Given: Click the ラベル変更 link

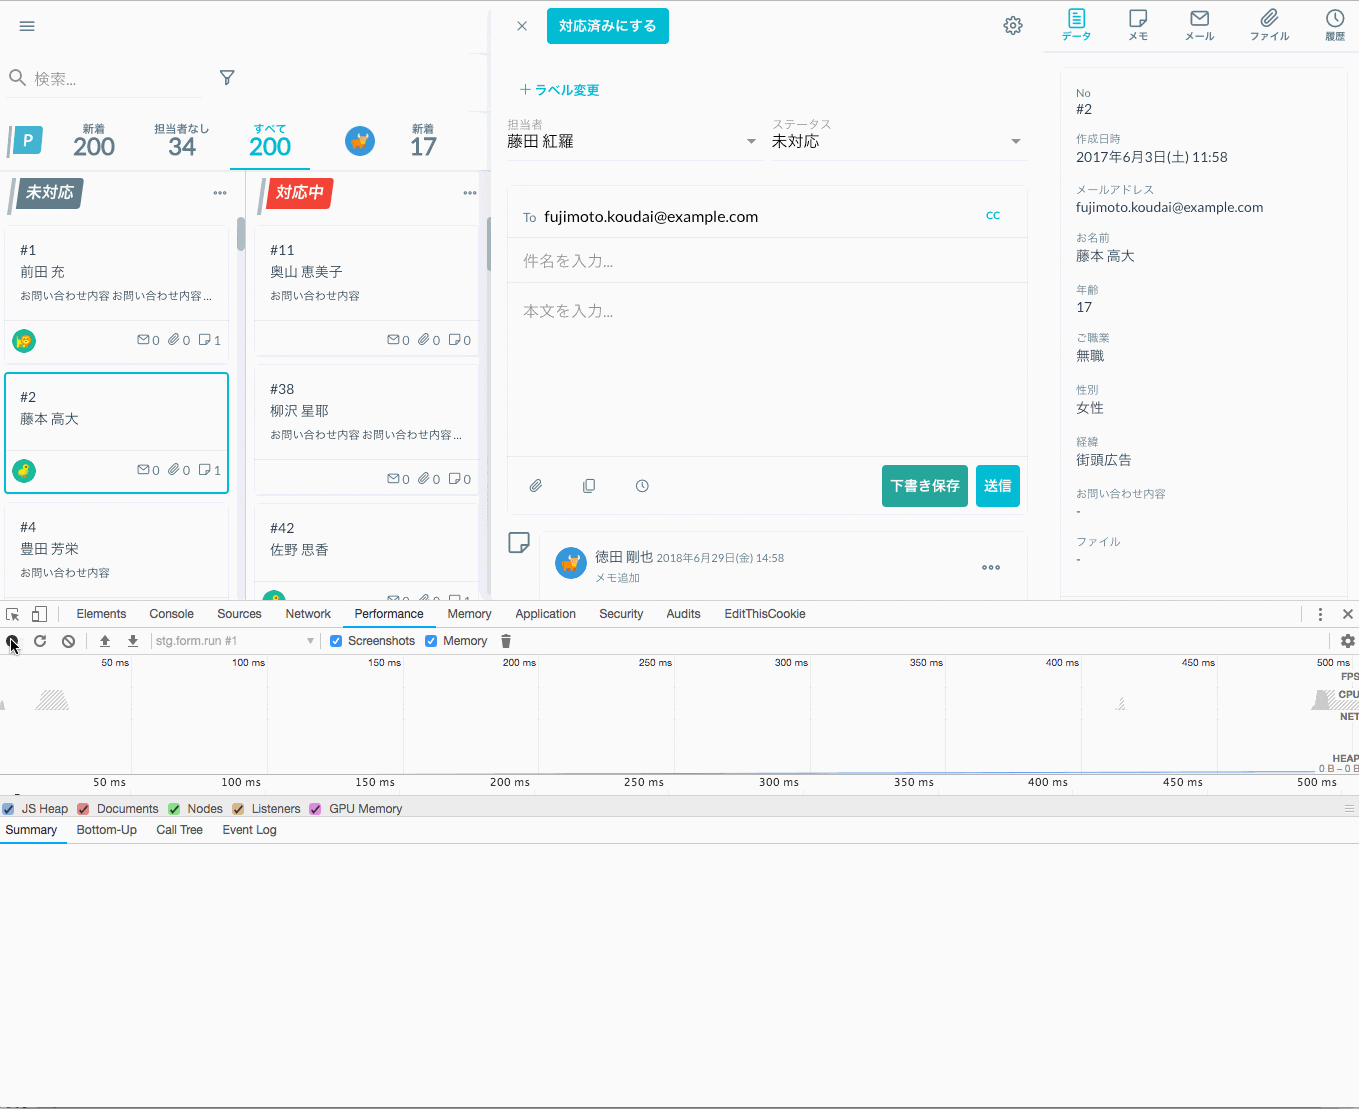Looking at the screenshot, I should (x=559, y=89).
